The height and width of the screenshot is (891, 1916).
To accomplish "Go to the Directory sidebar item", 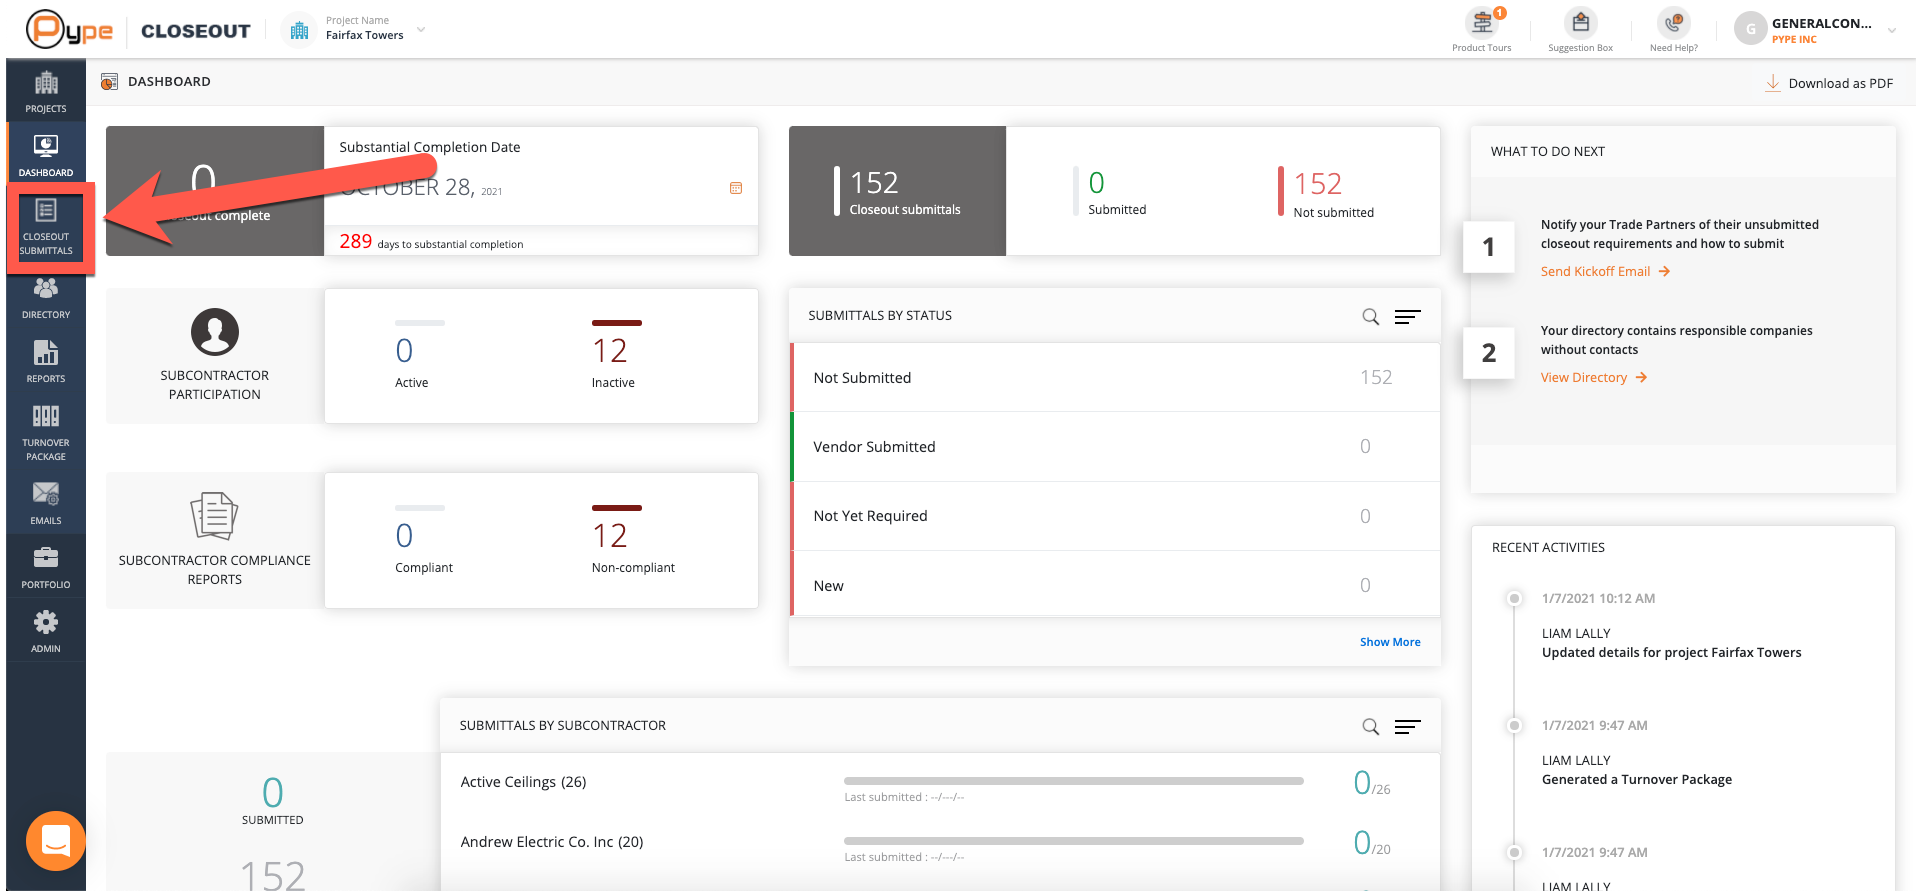I will [46, 298].
